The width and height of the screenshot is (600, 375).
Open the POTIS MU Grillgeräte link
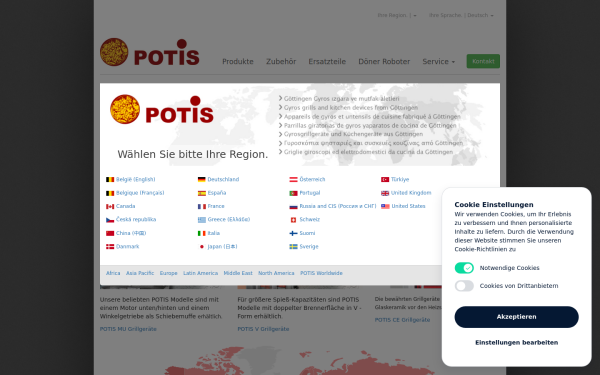[x=128, y=329]
